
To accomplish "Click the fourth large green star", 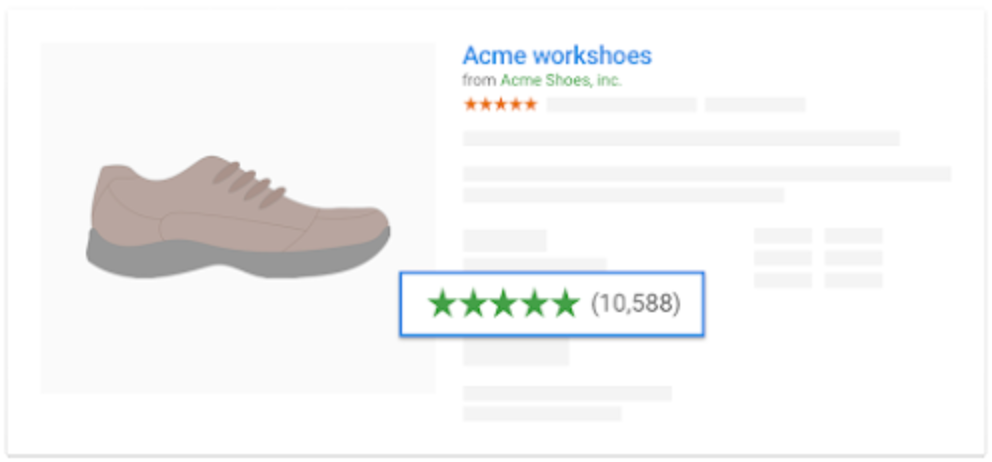I will 535,304.
